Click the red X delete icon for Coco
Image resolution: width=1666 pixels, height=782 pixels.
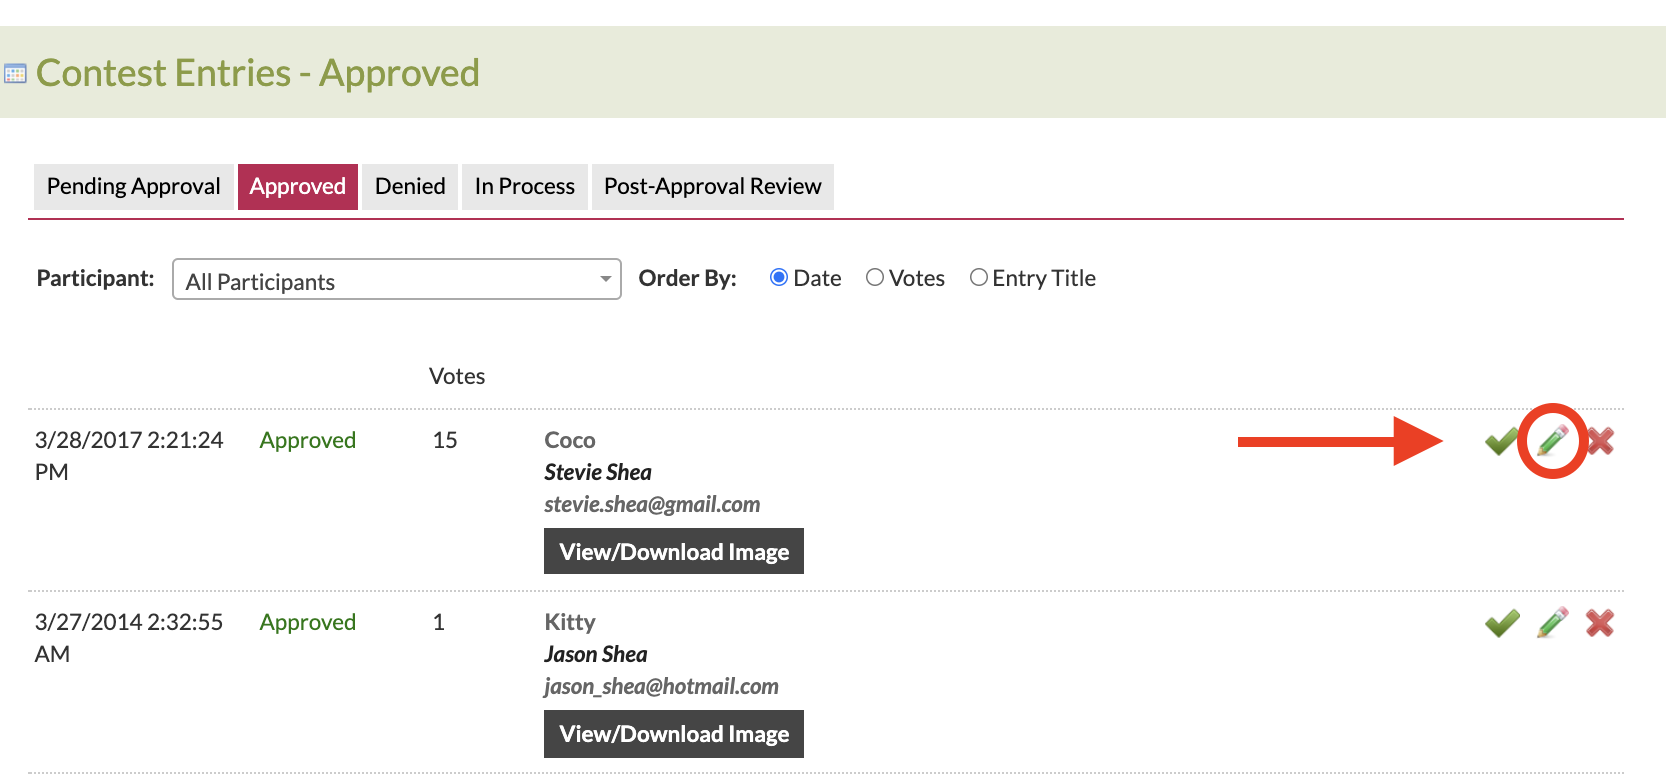point(1600,441)
